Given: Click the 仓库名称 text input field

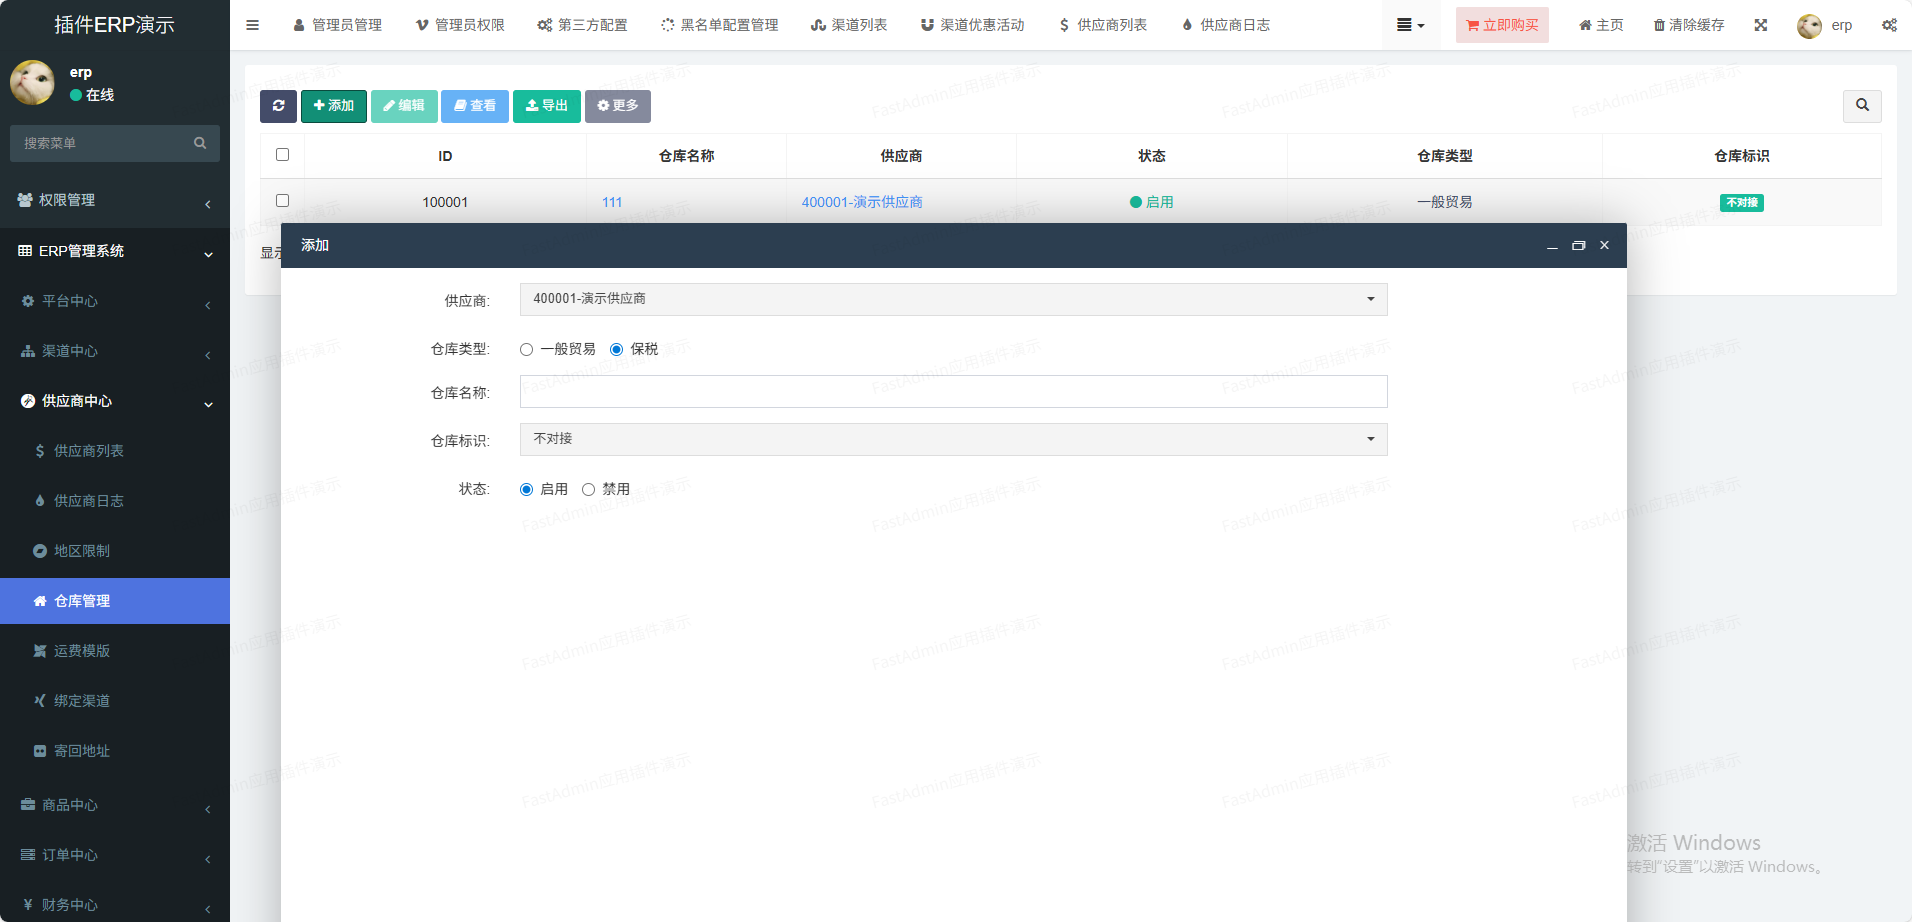Looking at the screenshot, I should 953,392.
